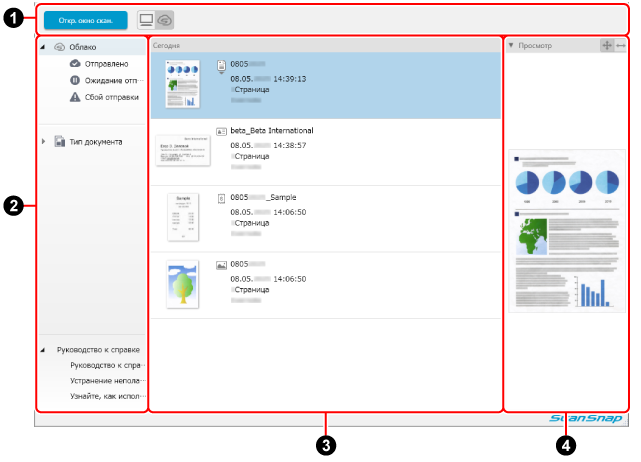Collapse the Руководство к справке section
The image size is (641, 462).
click(x=42, y=350)
